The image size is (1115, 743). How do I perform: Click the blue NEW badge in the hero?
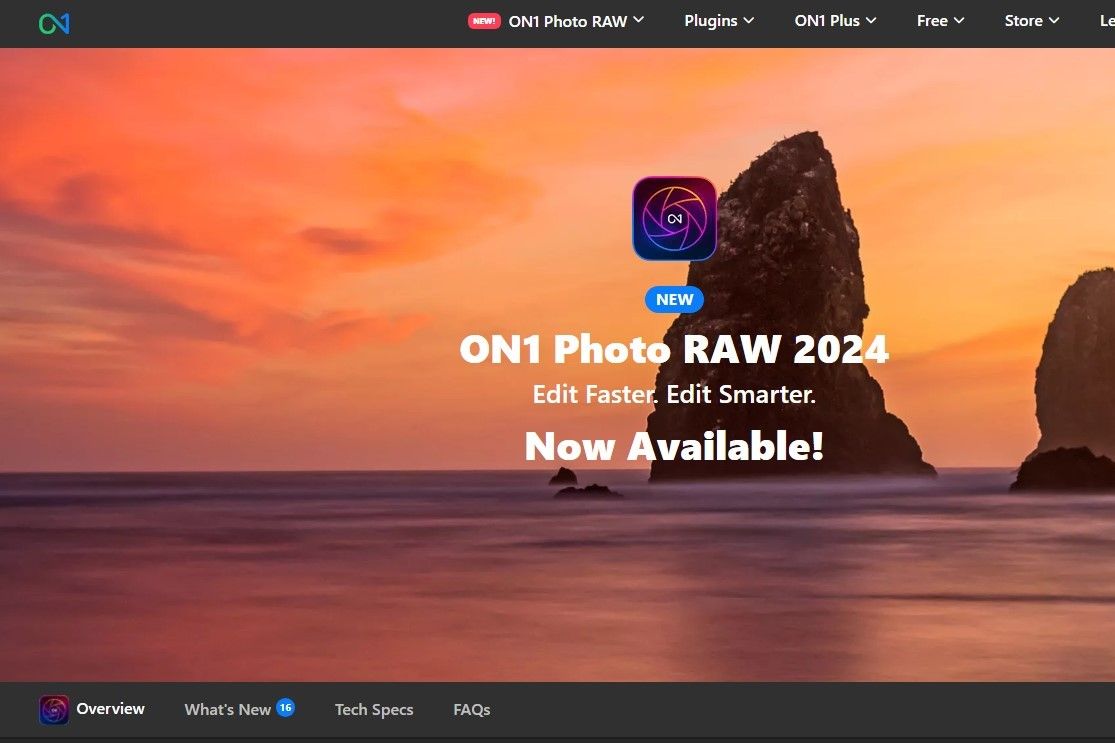(x=674, y=299)
